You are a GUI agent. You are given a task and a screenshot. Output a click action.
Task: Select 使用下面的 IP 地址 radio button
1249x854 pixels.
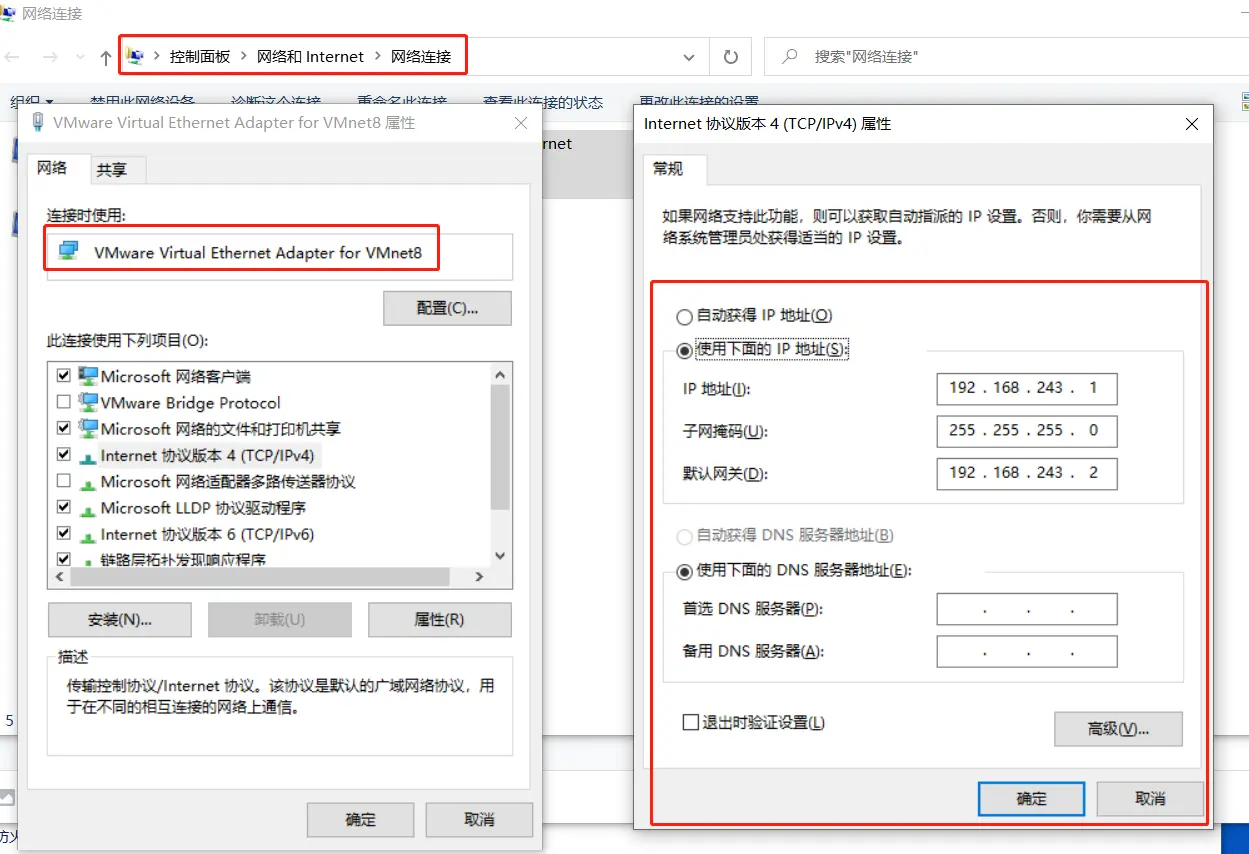pos(685,350)
